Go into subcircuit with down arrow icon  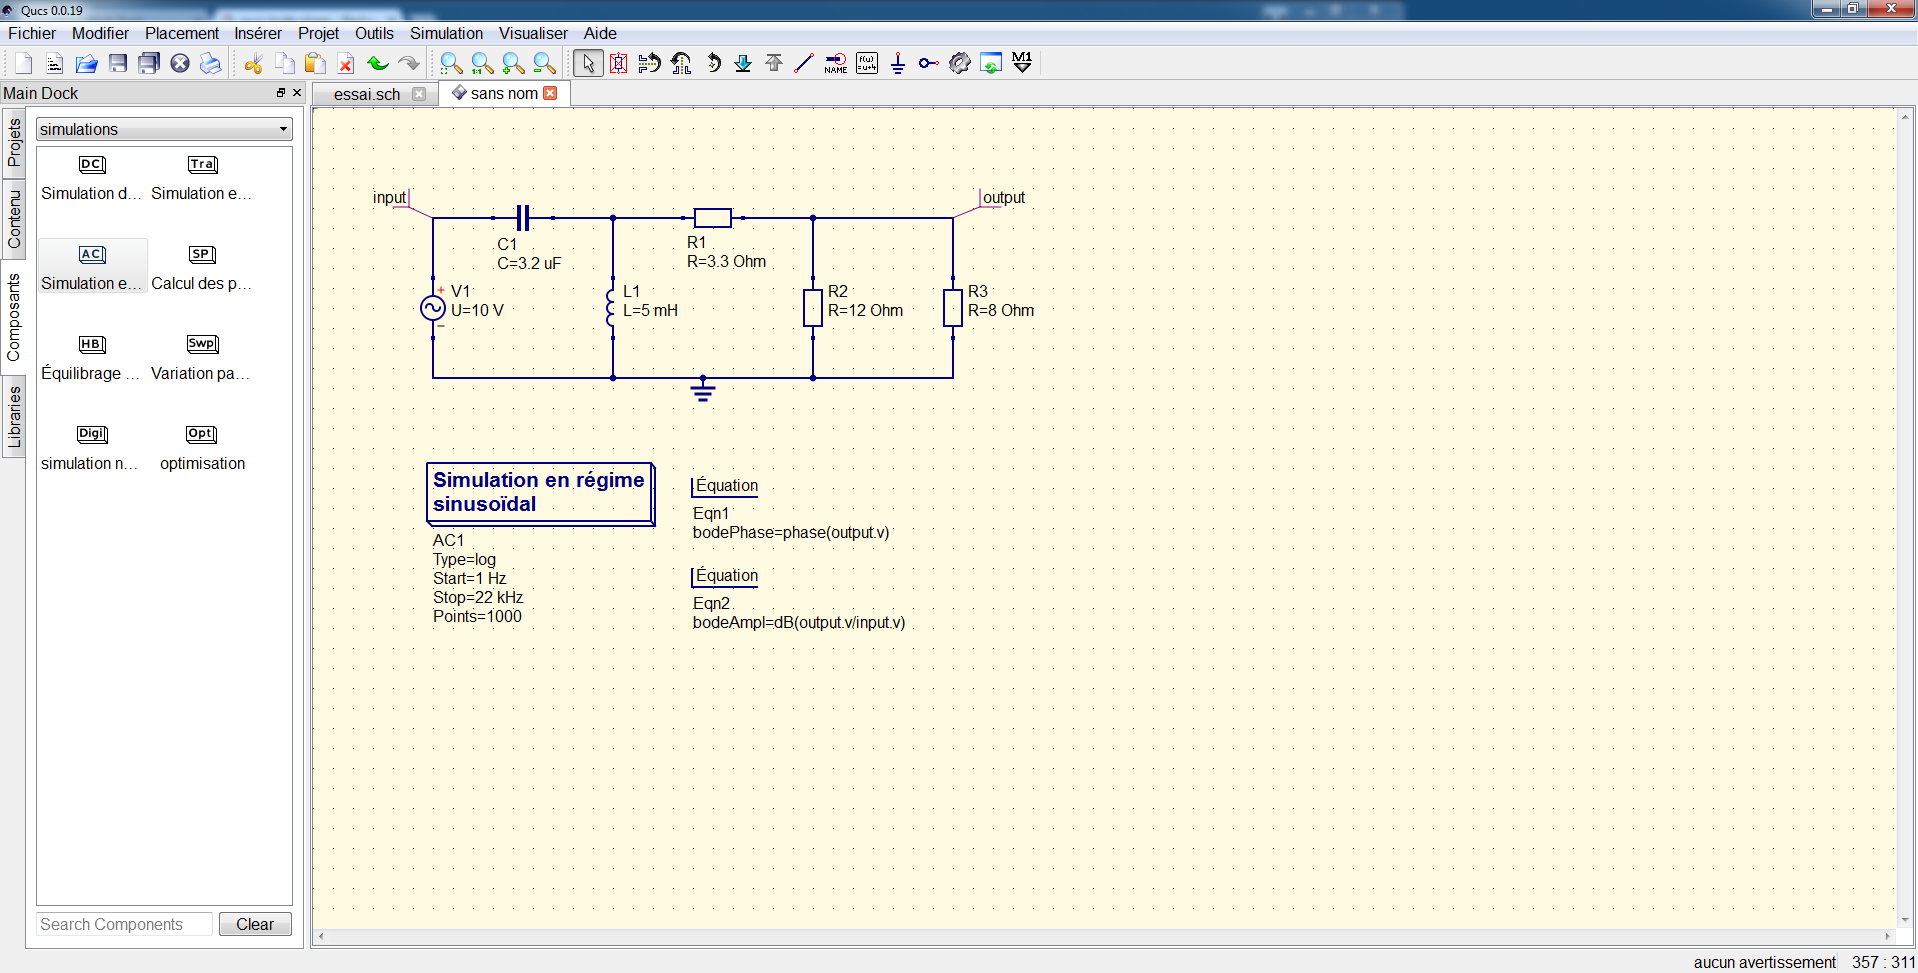(743, 64)
